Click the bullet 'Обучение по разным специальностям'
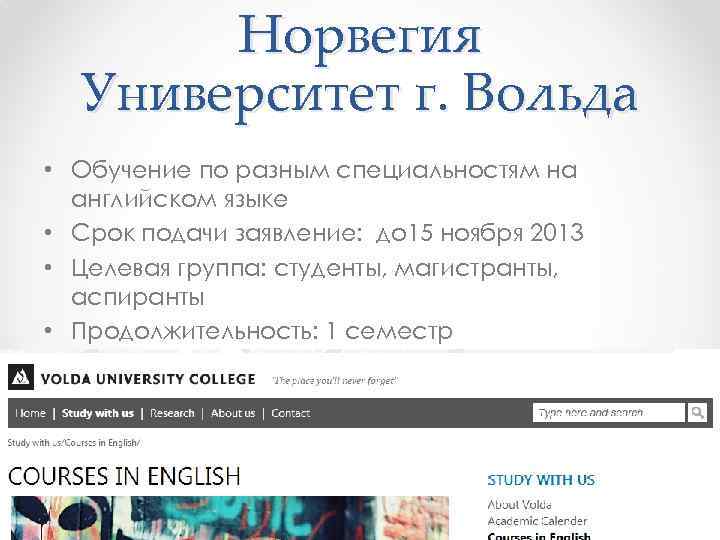 click(x=324, y=184)
